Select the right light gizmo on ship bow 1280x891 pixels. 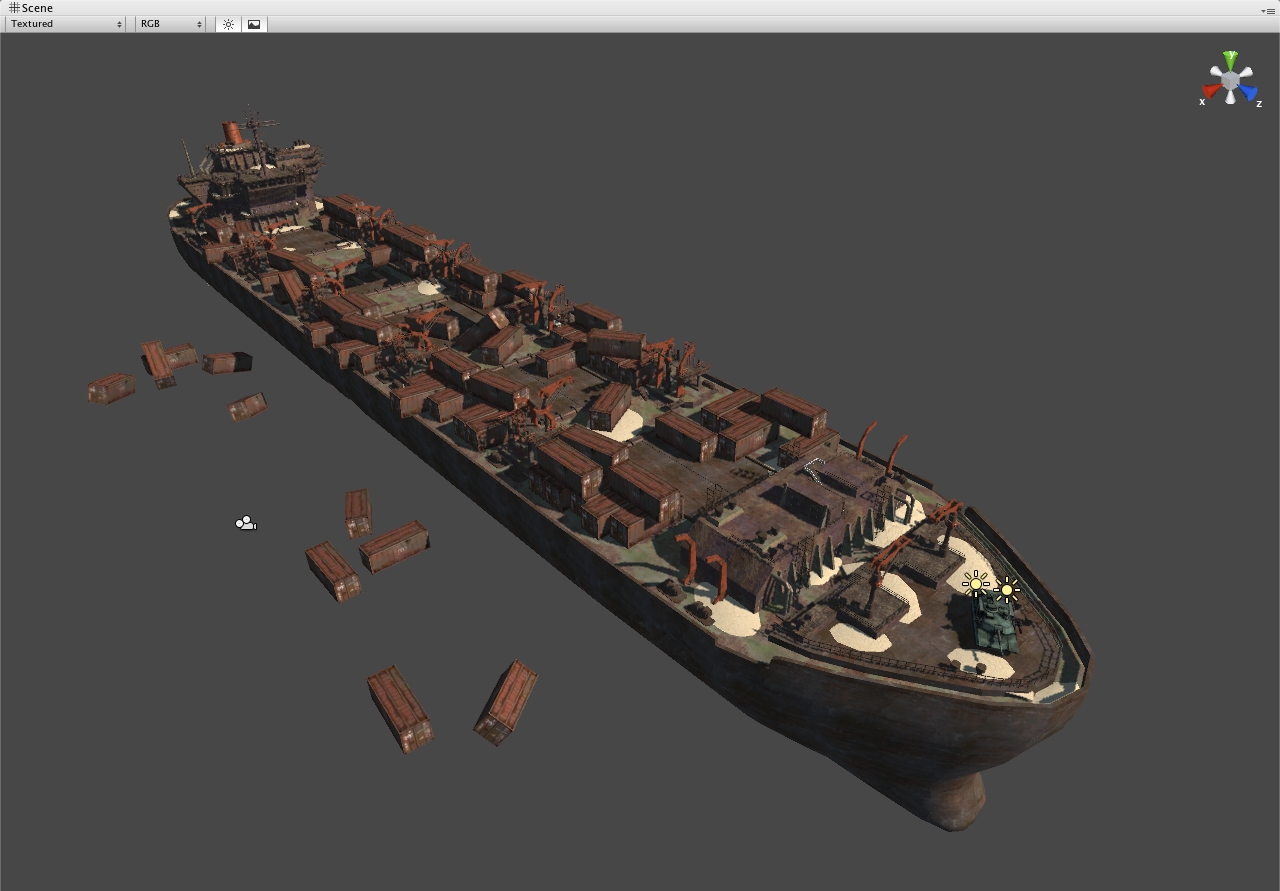point(1007,590)
